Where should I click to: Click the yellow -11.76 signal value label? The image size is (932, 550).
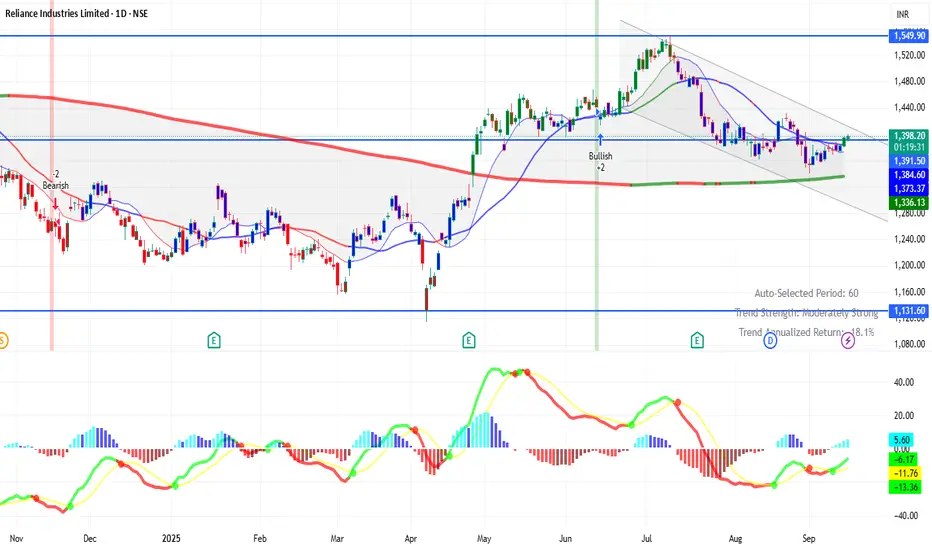(x=905, y=473)
